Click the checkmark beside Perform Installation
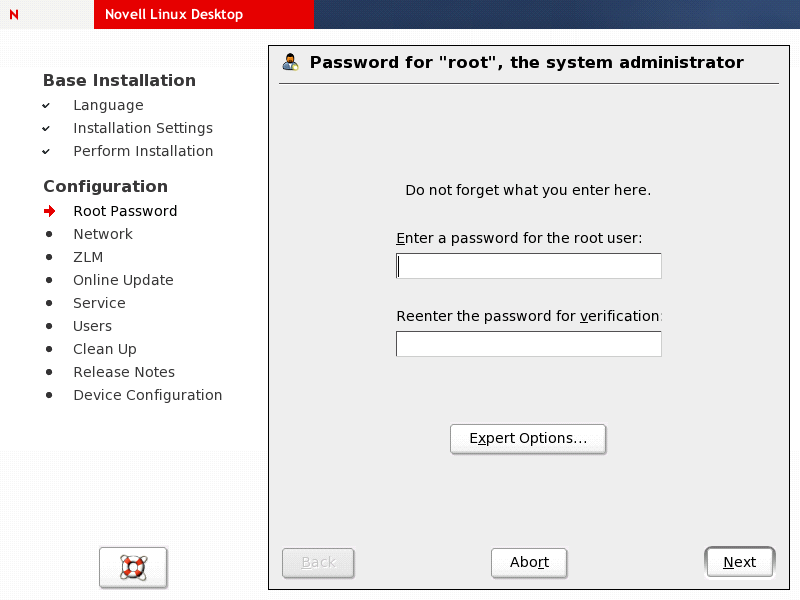800x600 pixels. (46, 151)
